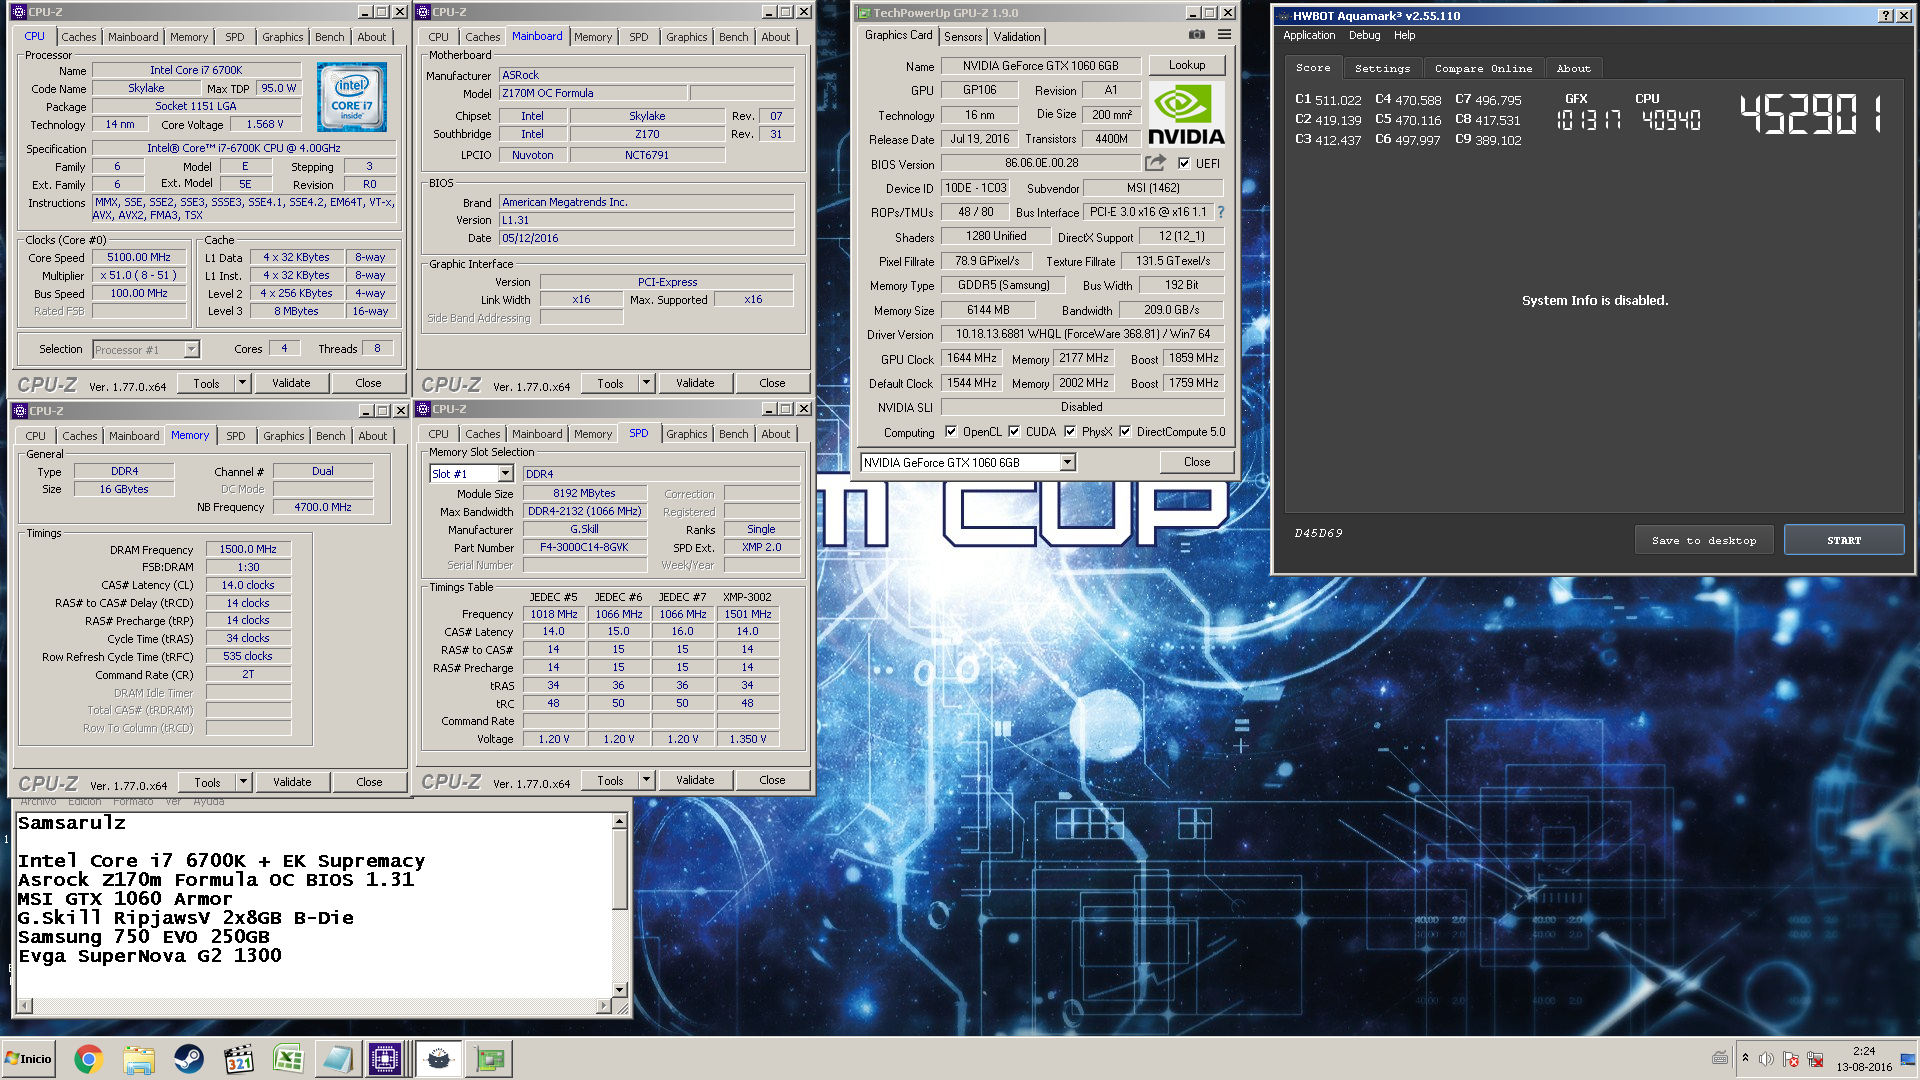Click the Show desktop icon
The width and height of the screenshot is (1920, 1080).
(1908, 1059)
